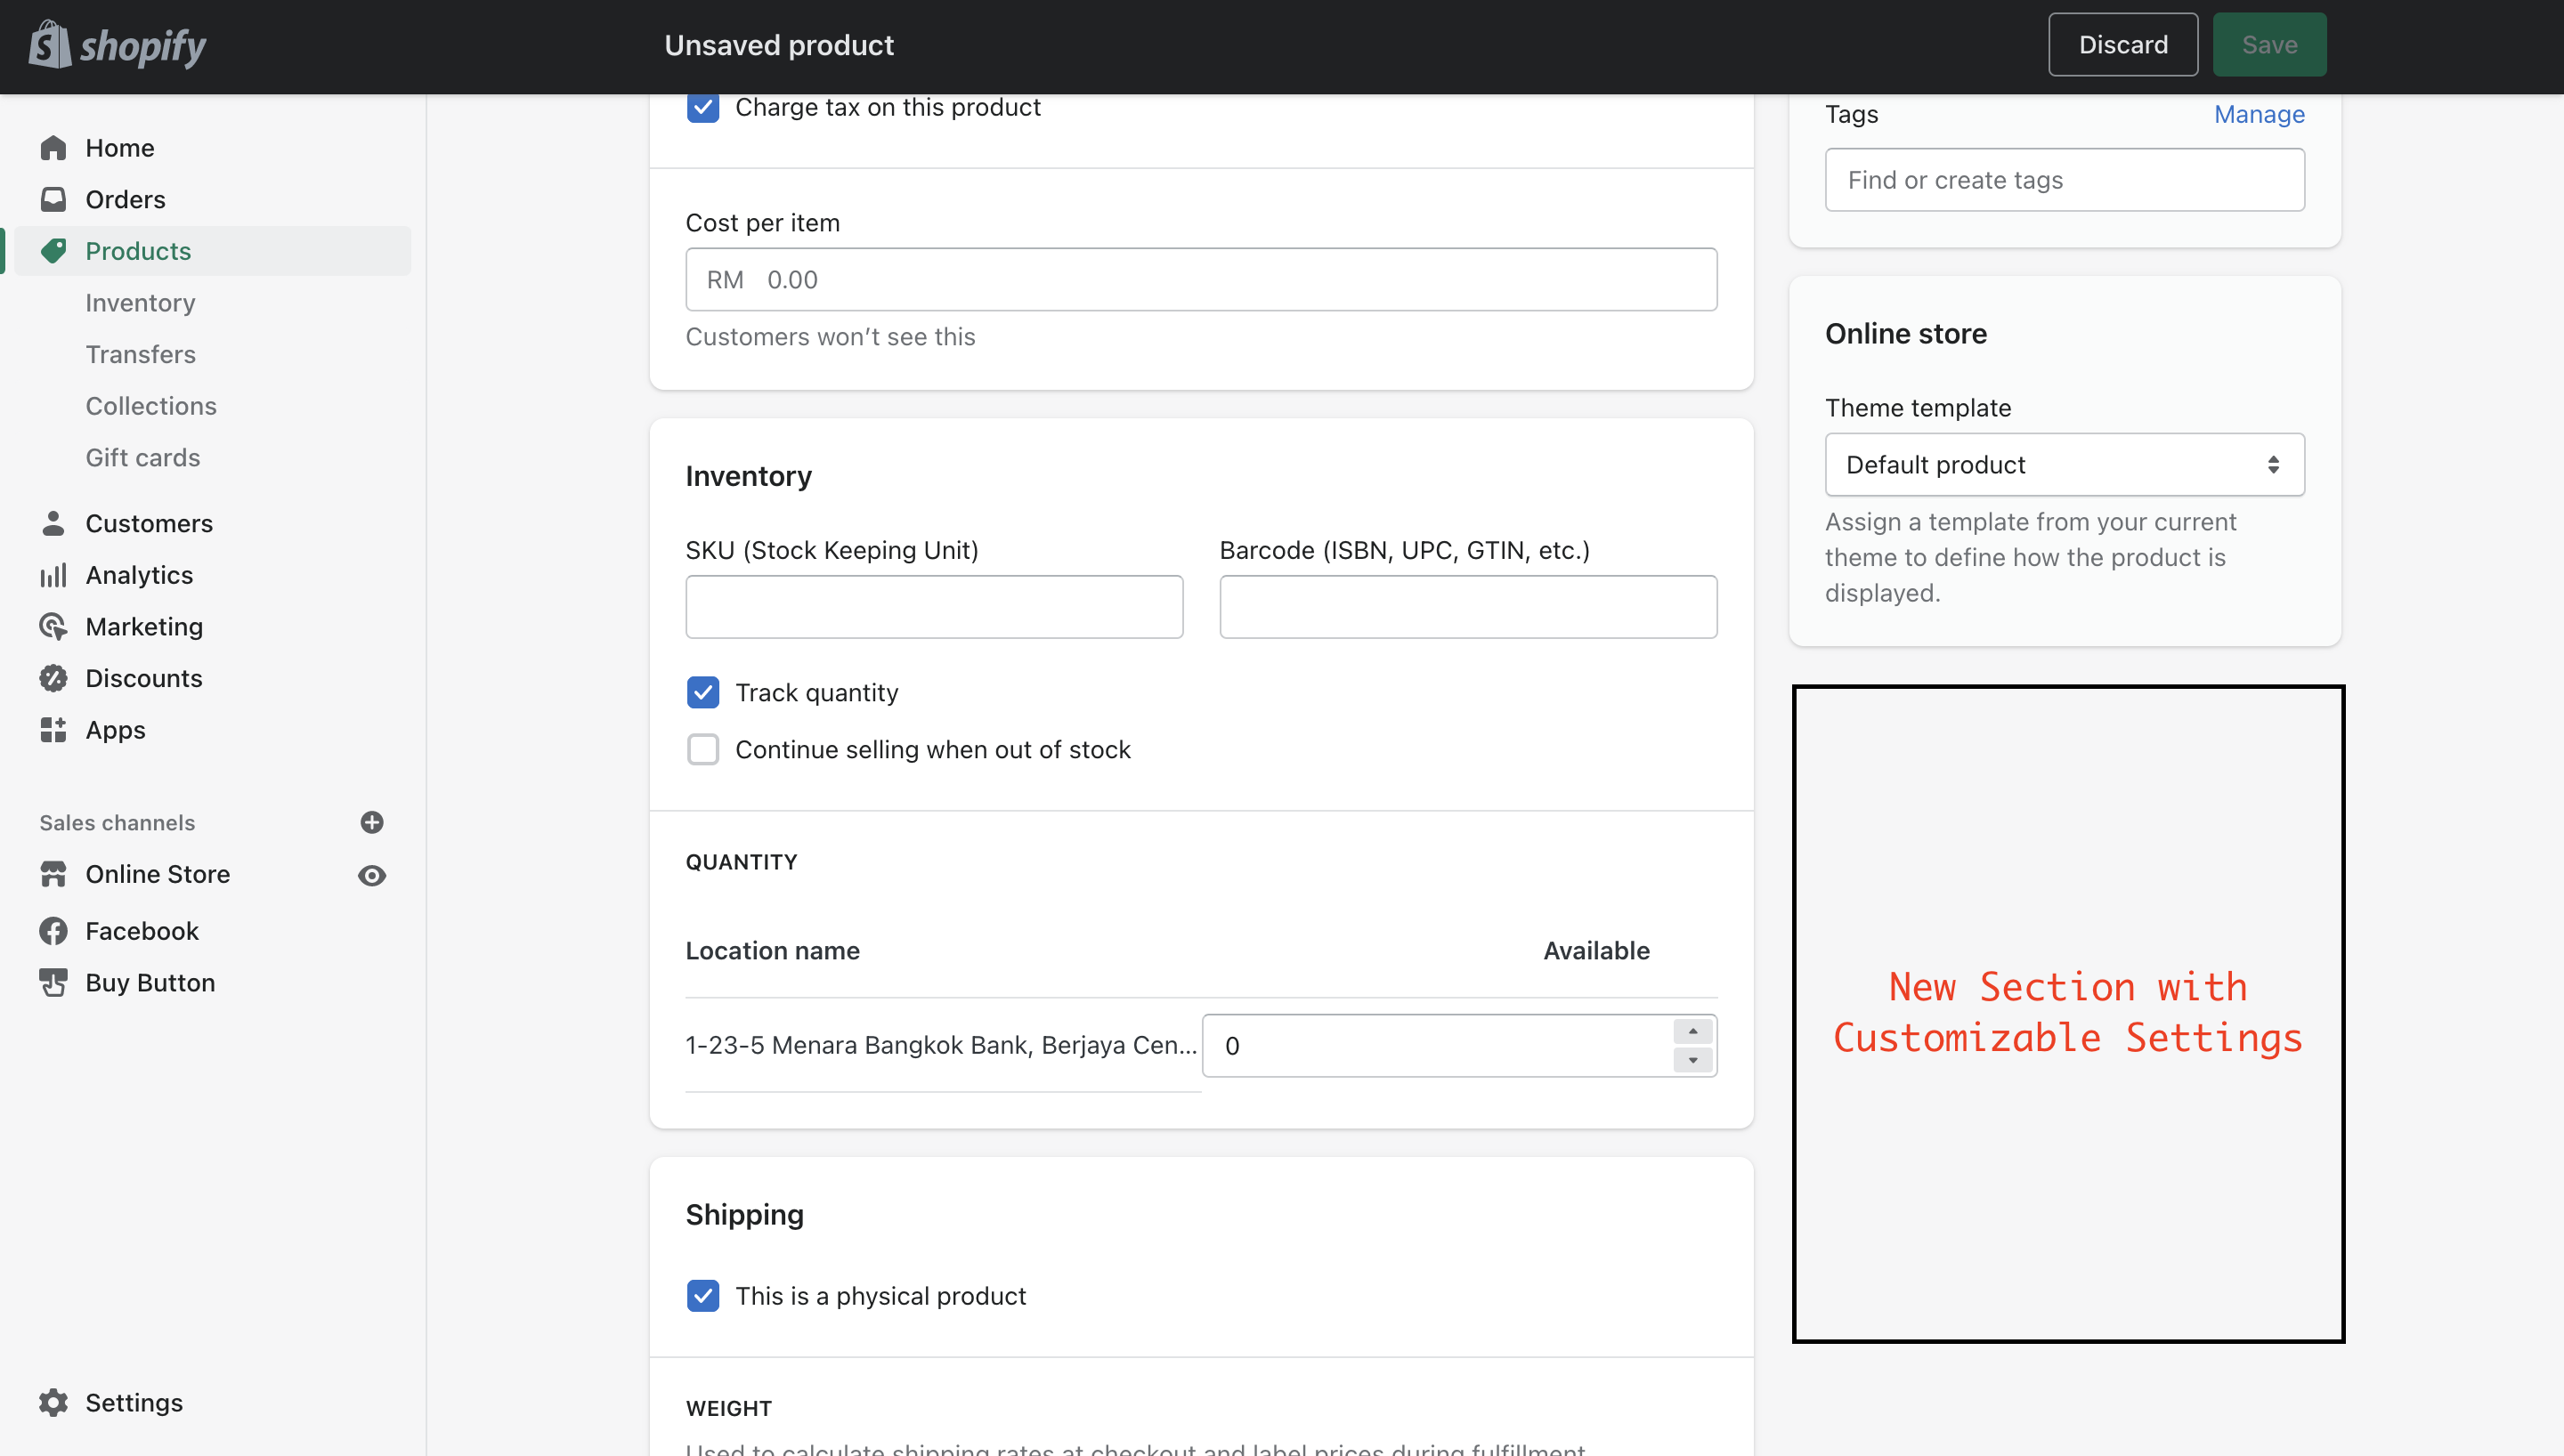Viewport: 2564px width, 1456px height.
Task: Click the Customers person icon
Action: (x=53, y=523)
